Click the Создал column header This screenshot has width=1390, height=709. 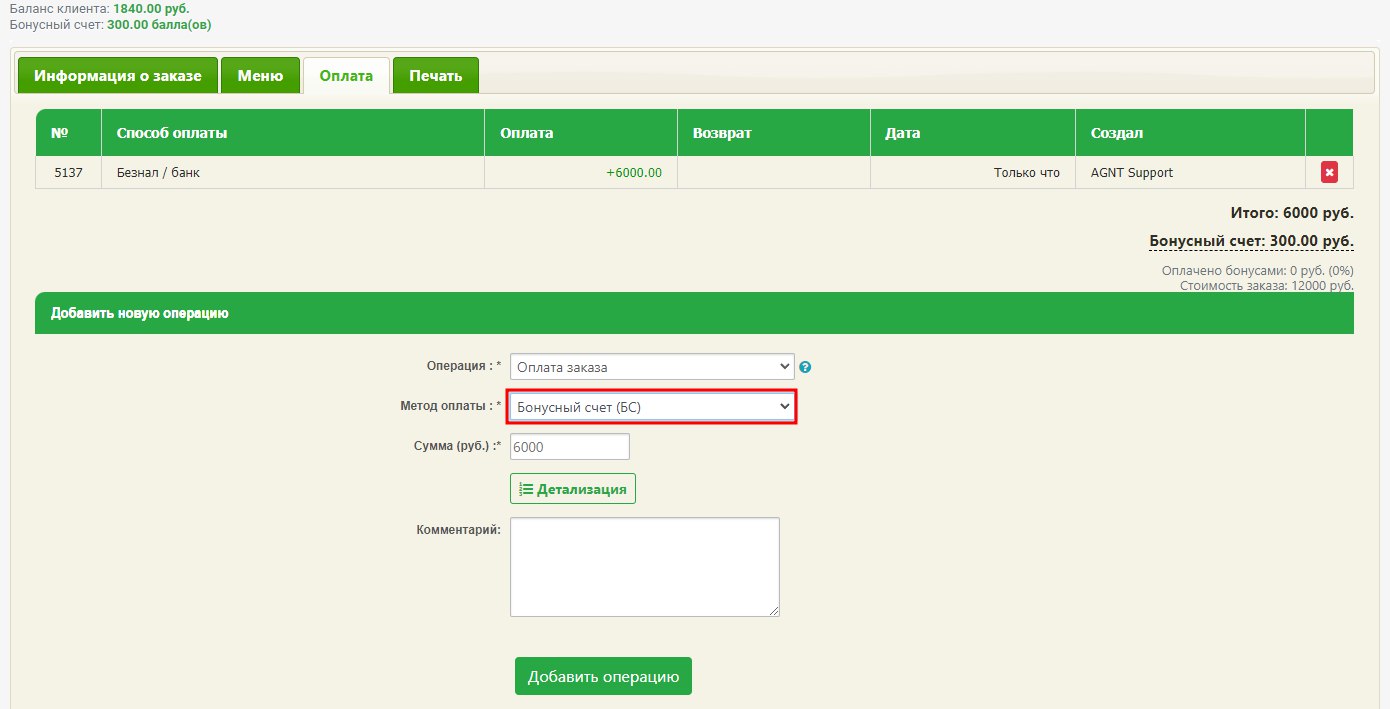pos(1117,133)
